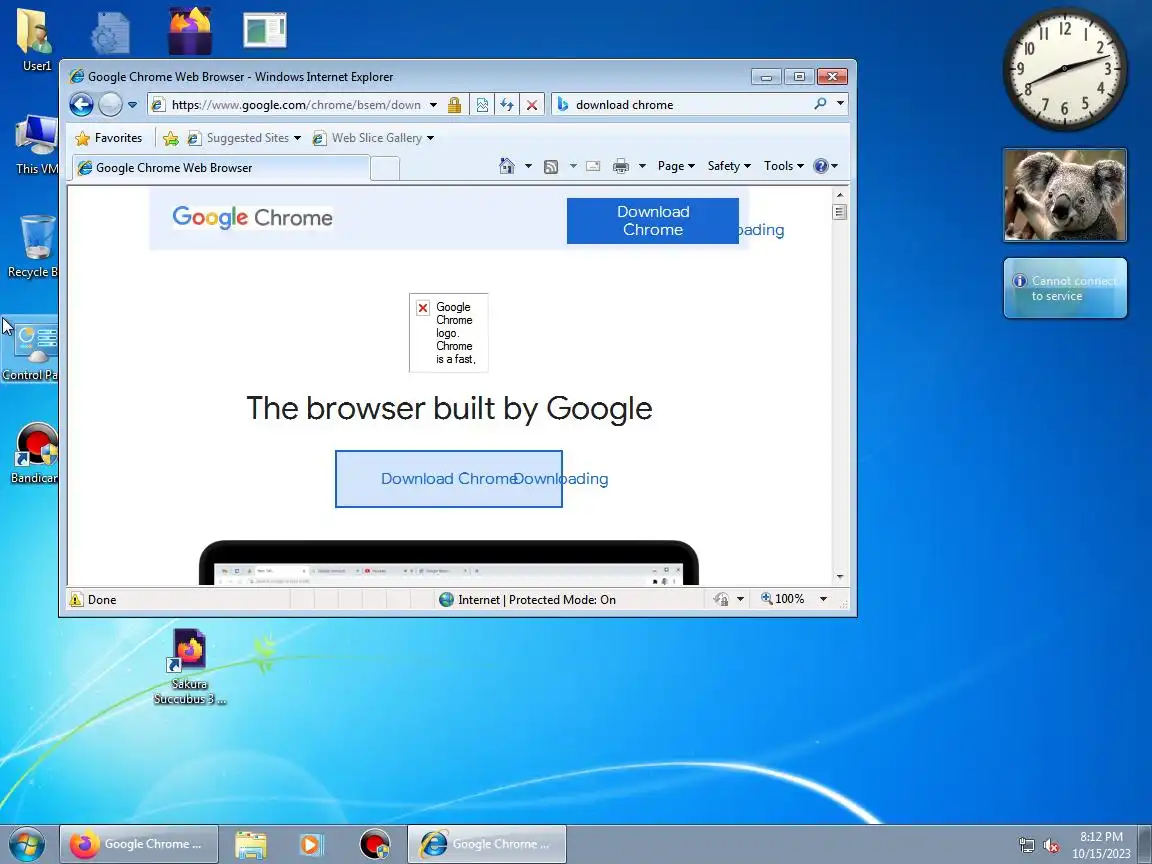Open the Windows Start button
Screen dimensions: 1152x864
[26, 844]
